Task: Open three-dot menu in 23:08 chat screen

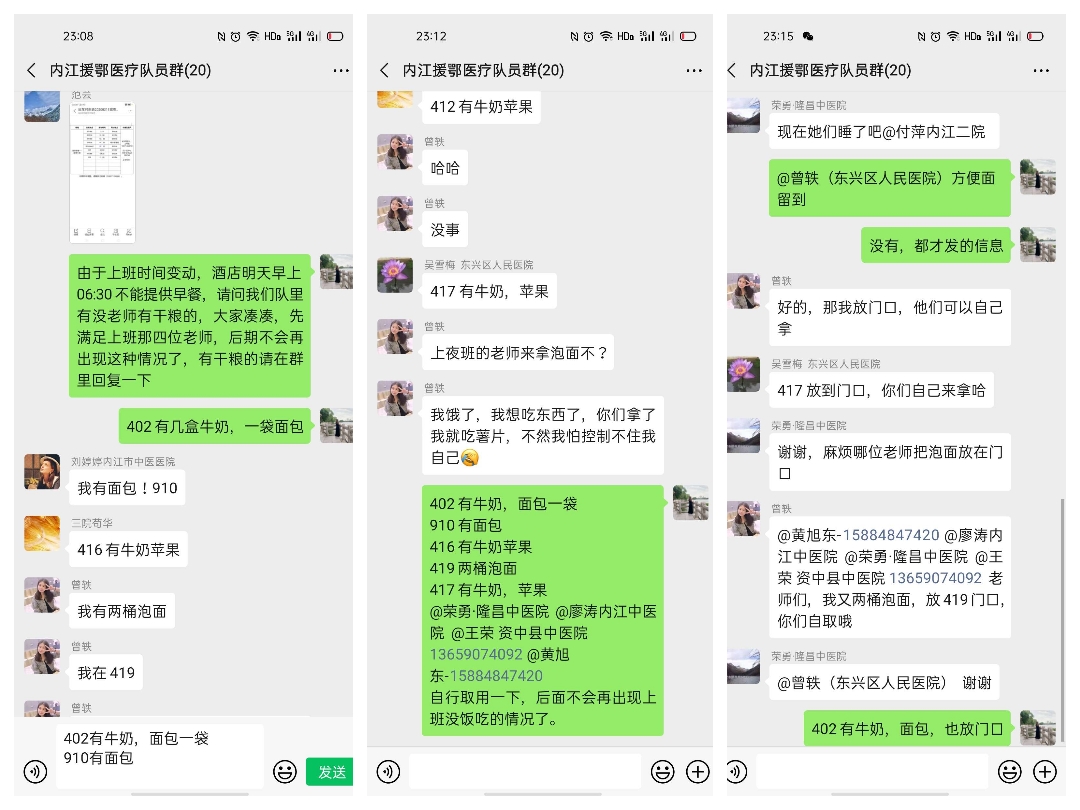Action: [341, 70]
